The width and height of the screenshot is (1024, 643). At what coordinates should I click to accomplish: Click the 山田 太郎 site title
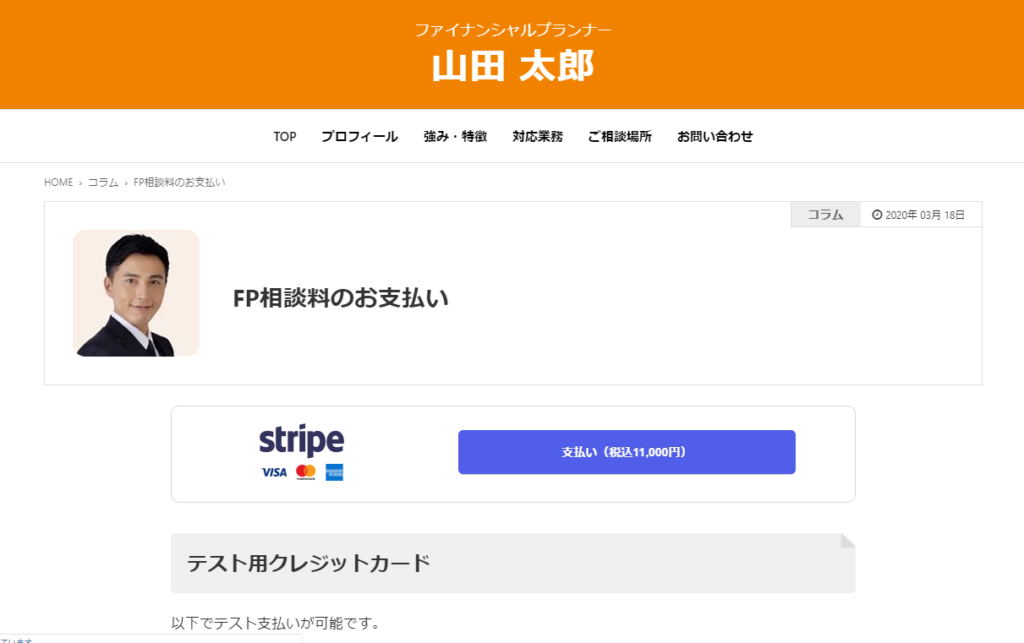point(513,66)
